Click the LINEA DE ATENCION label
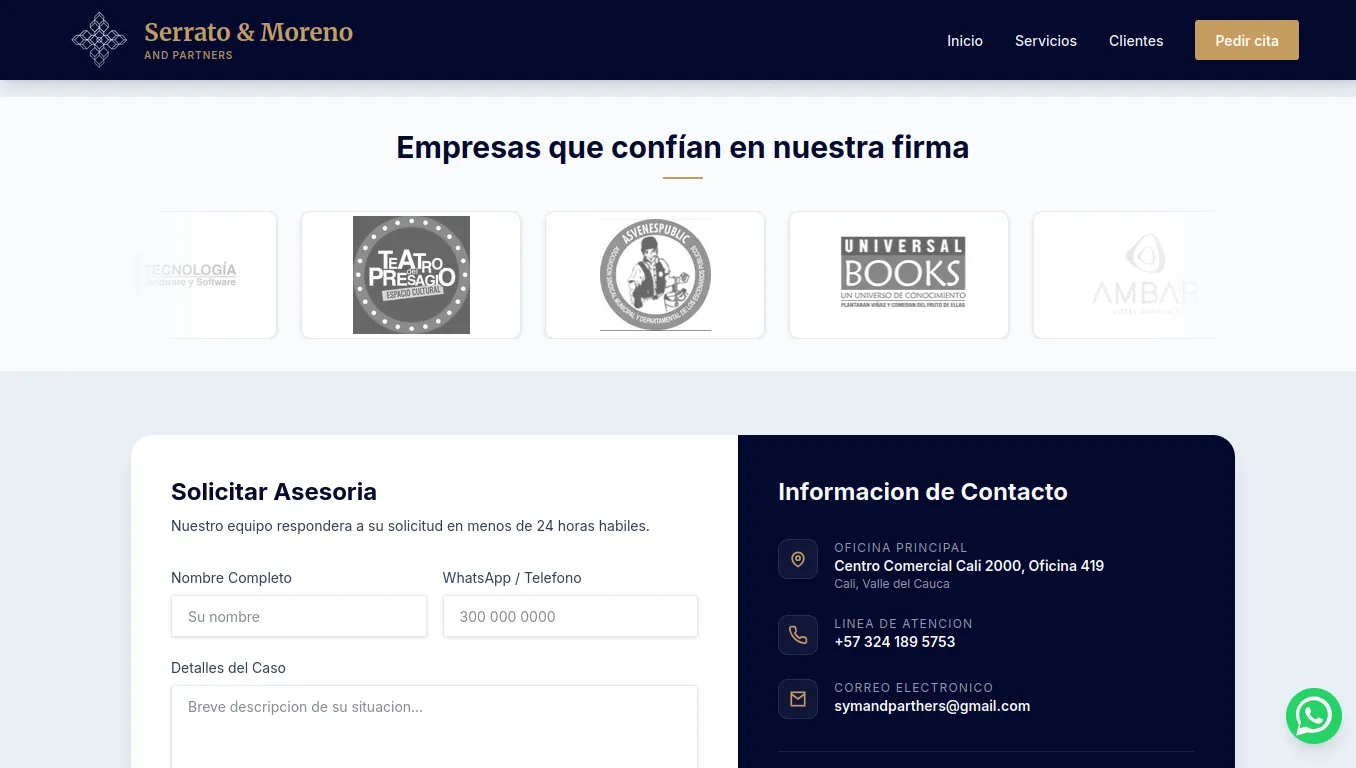This screenshot has height=768, width=1356. [x=903, y=624]
